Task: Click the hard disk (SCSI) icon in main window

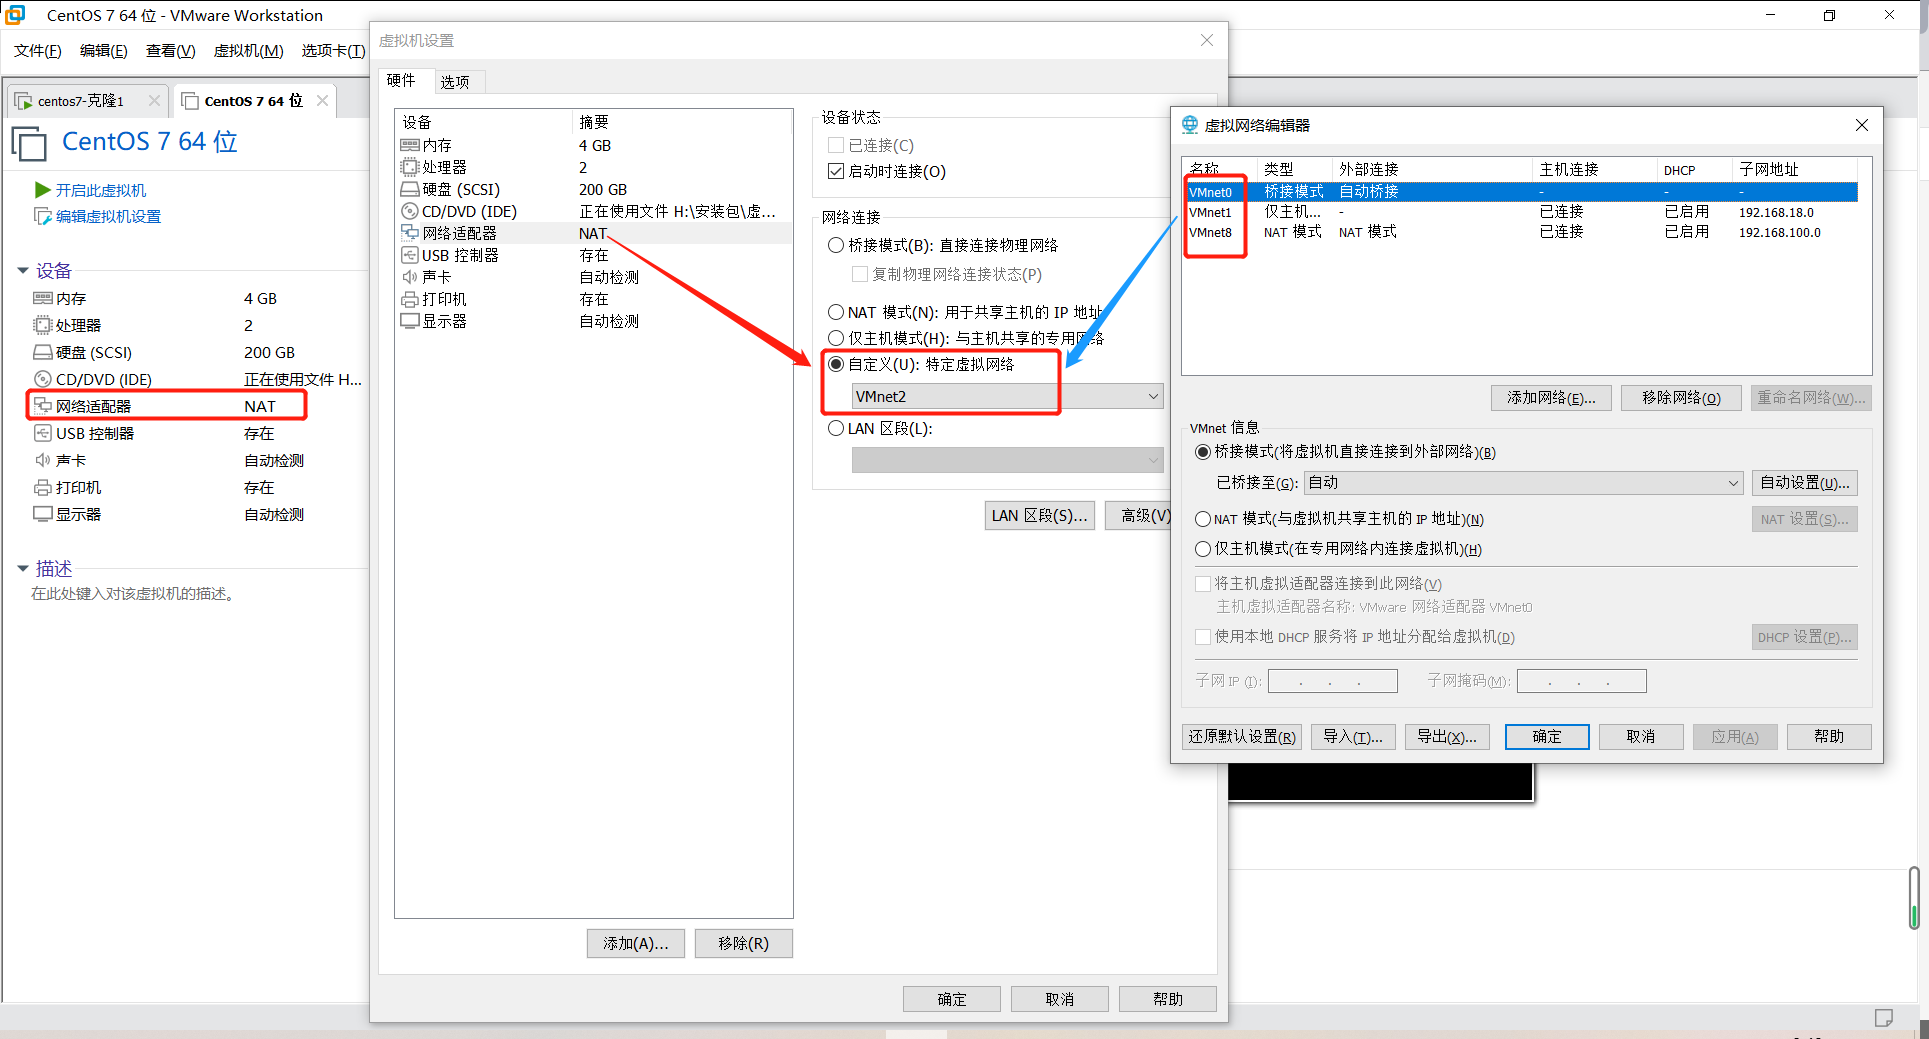Action: click(x=43, y=352)
